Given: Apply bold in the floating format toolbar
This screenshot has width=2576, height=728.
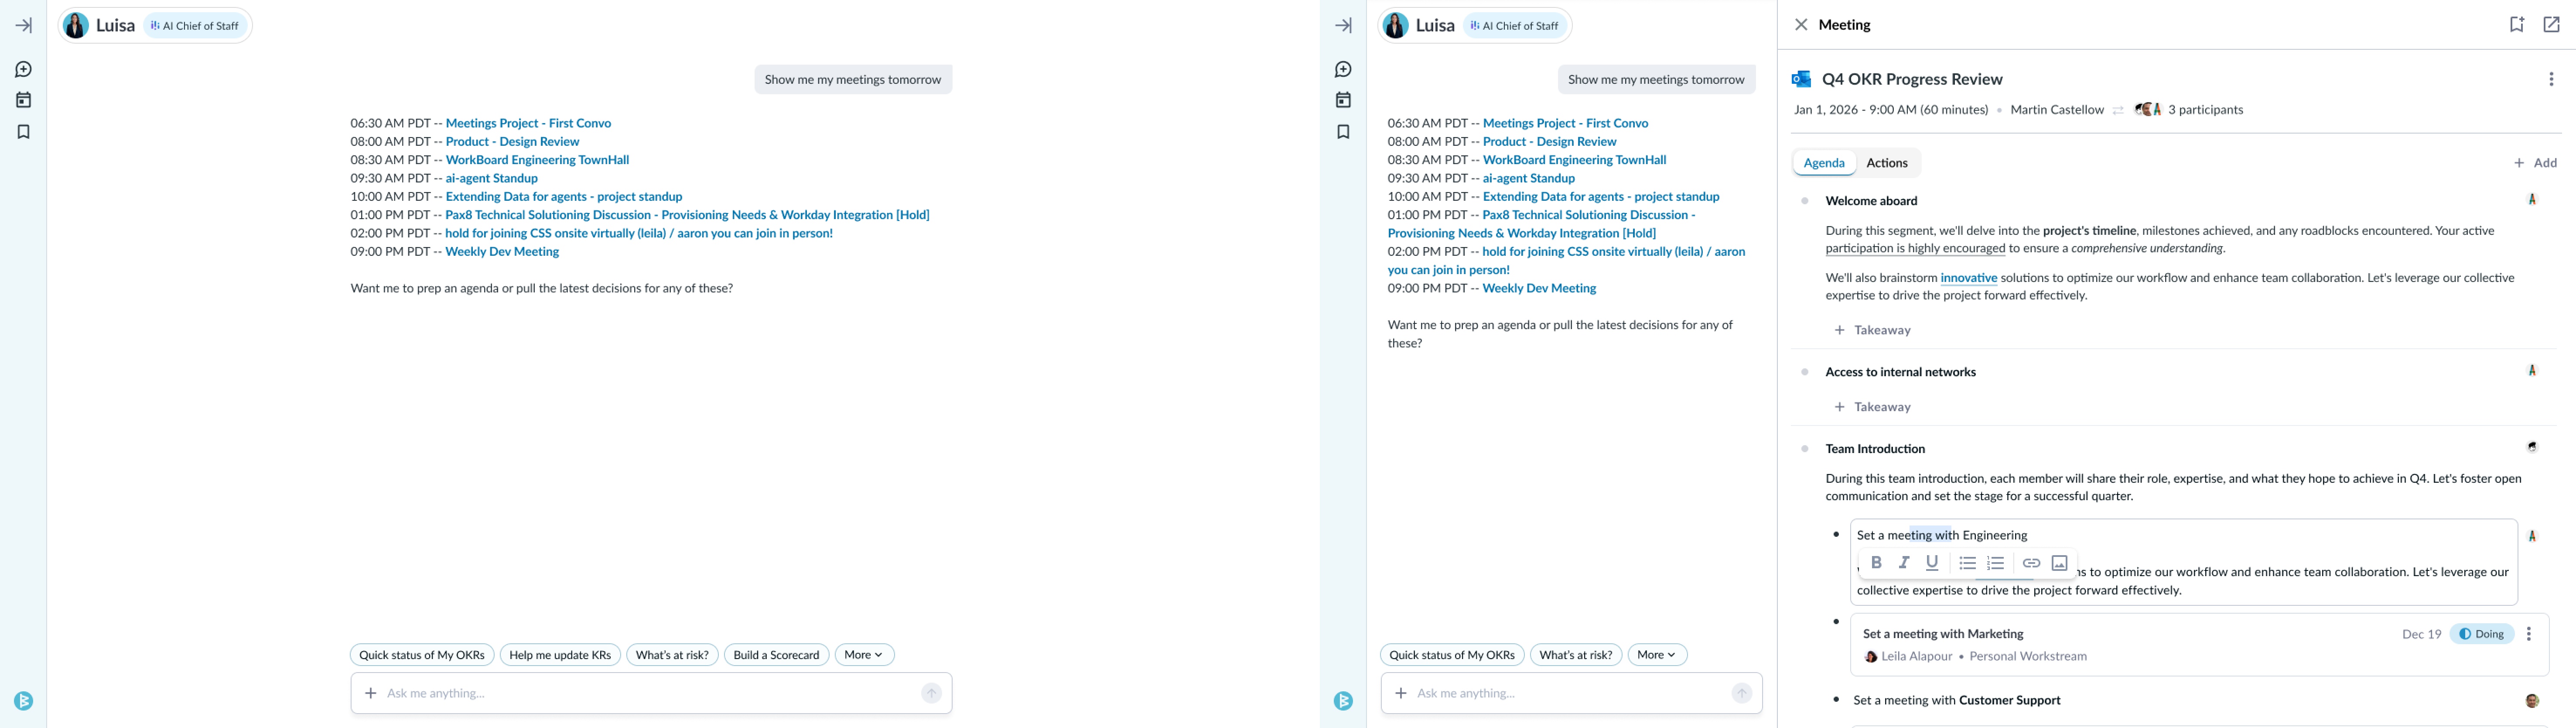Looking at the screenshot, I should [x=1876, y=563].
